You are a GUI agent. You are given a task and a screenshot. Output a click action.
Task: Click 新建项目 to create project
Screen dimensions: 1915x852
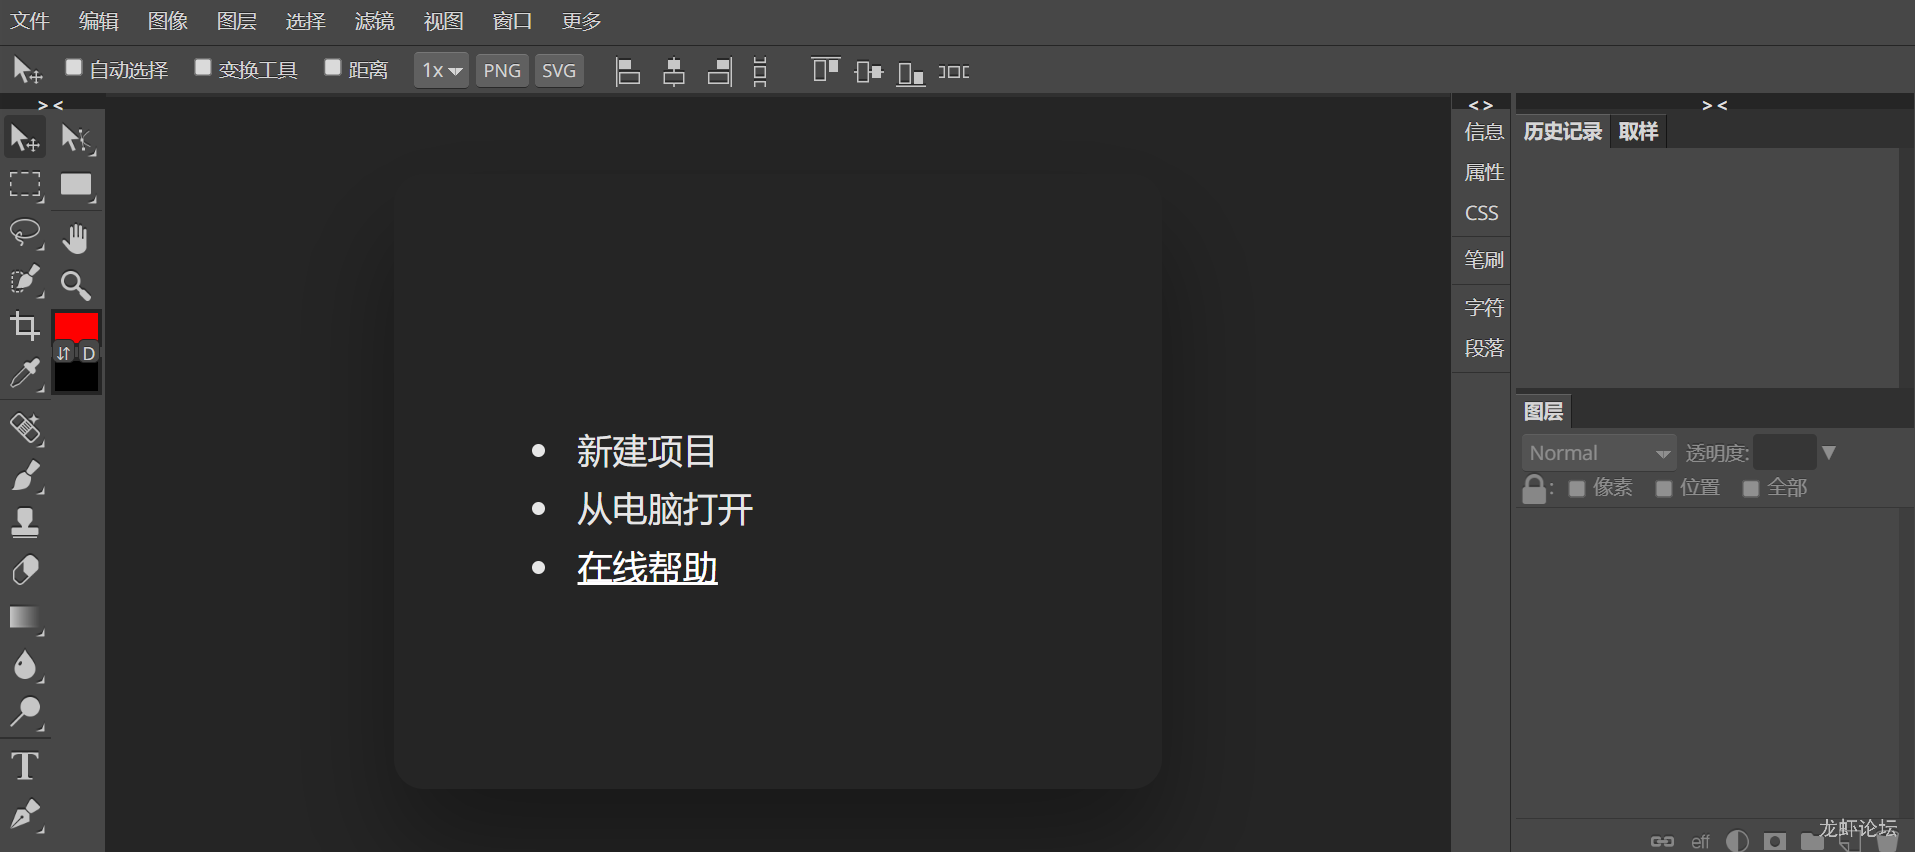tap(646, 451)
